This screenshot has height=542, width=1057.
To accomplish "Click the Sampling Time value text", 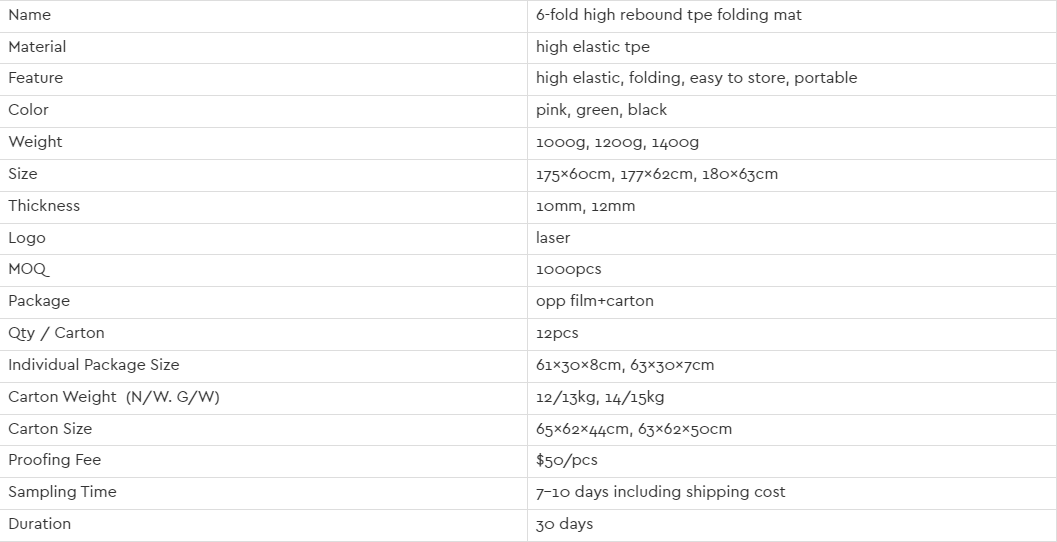I will (x=661, y=492).
